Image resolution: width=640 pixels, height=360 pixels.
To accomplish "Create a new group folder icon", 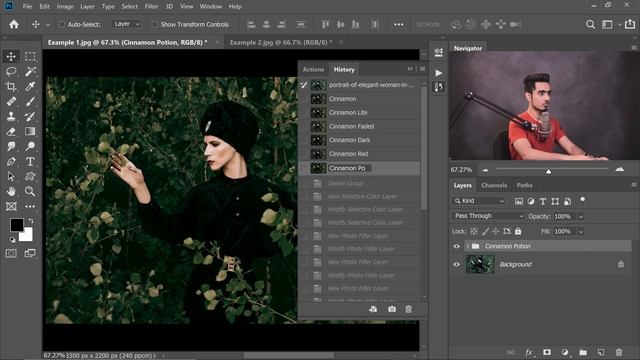I will 583,352.
